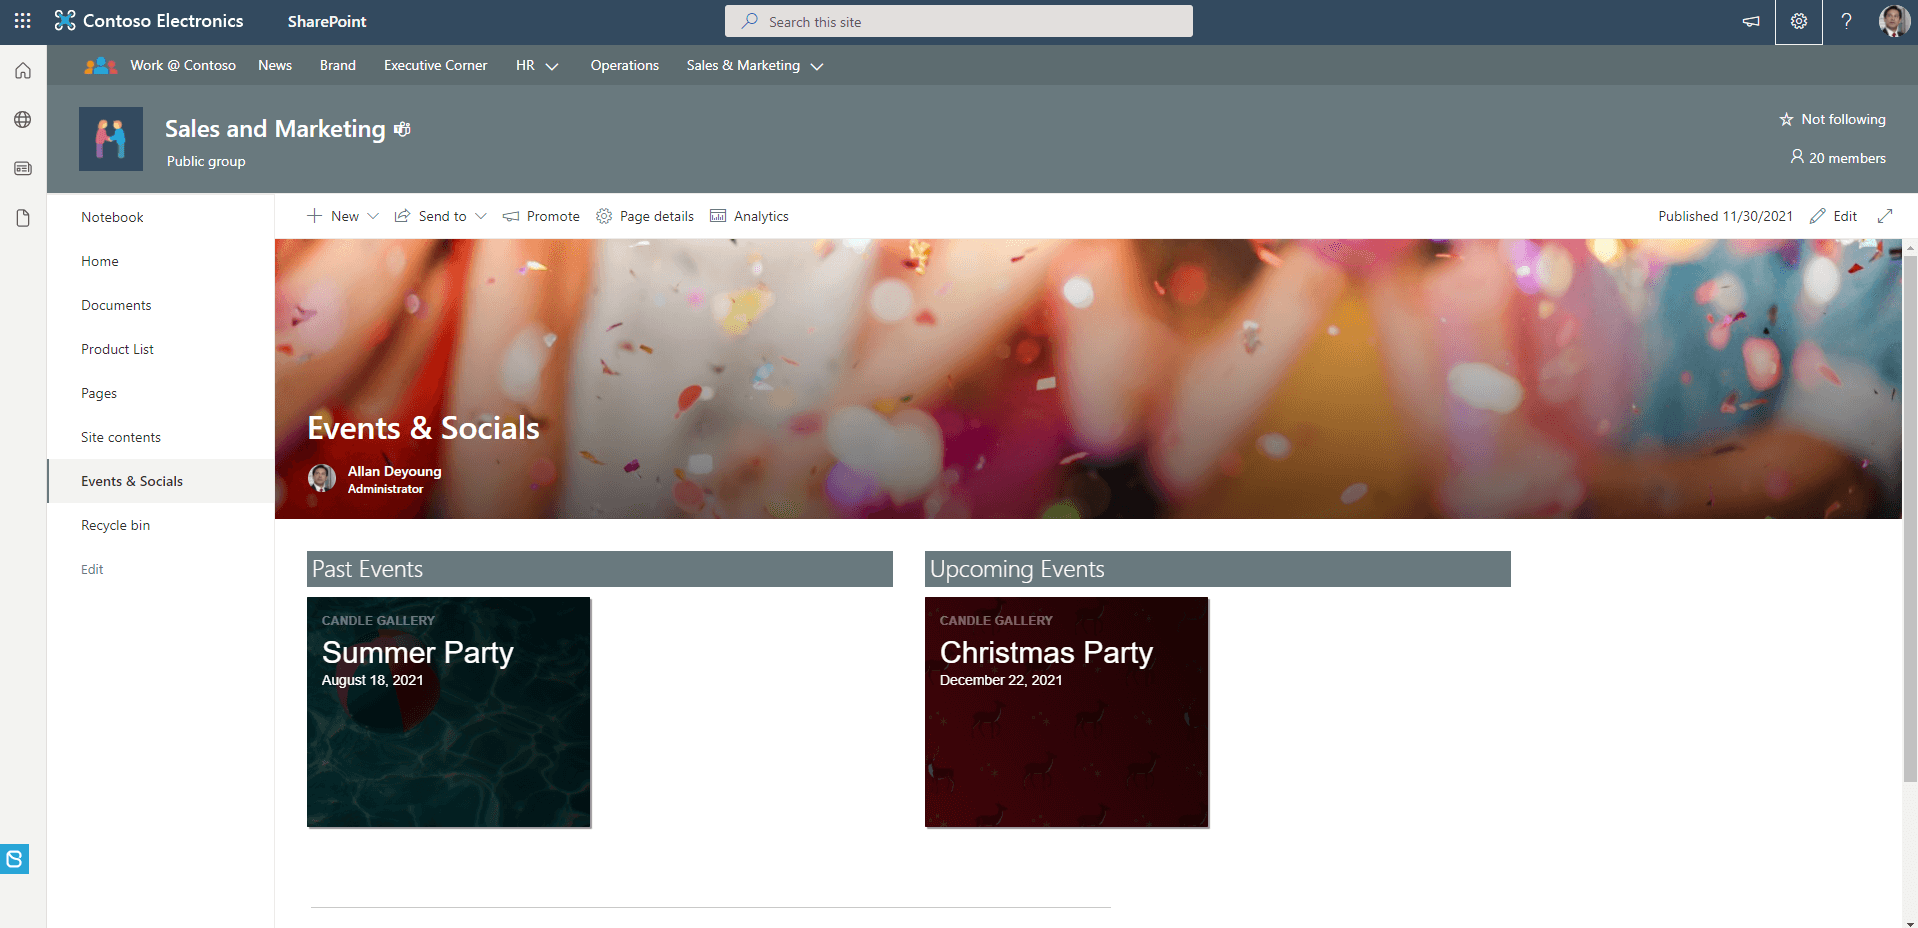Open the Executive Corner menu item

pos(436,65)
